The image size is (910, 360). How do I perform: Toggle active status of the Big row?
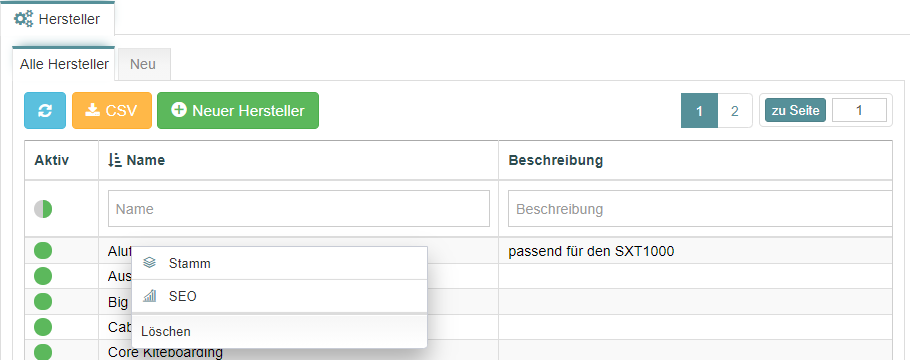(x=43, y=301)
